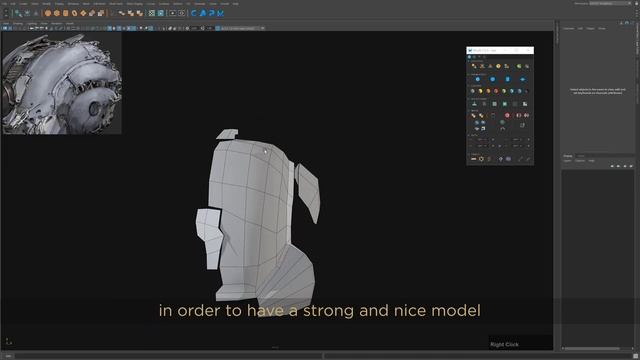The image size is (640, 360).
Task: Click first yellow icon in tool window's top row
Action: pyautogui.click(x=474, y=66)
